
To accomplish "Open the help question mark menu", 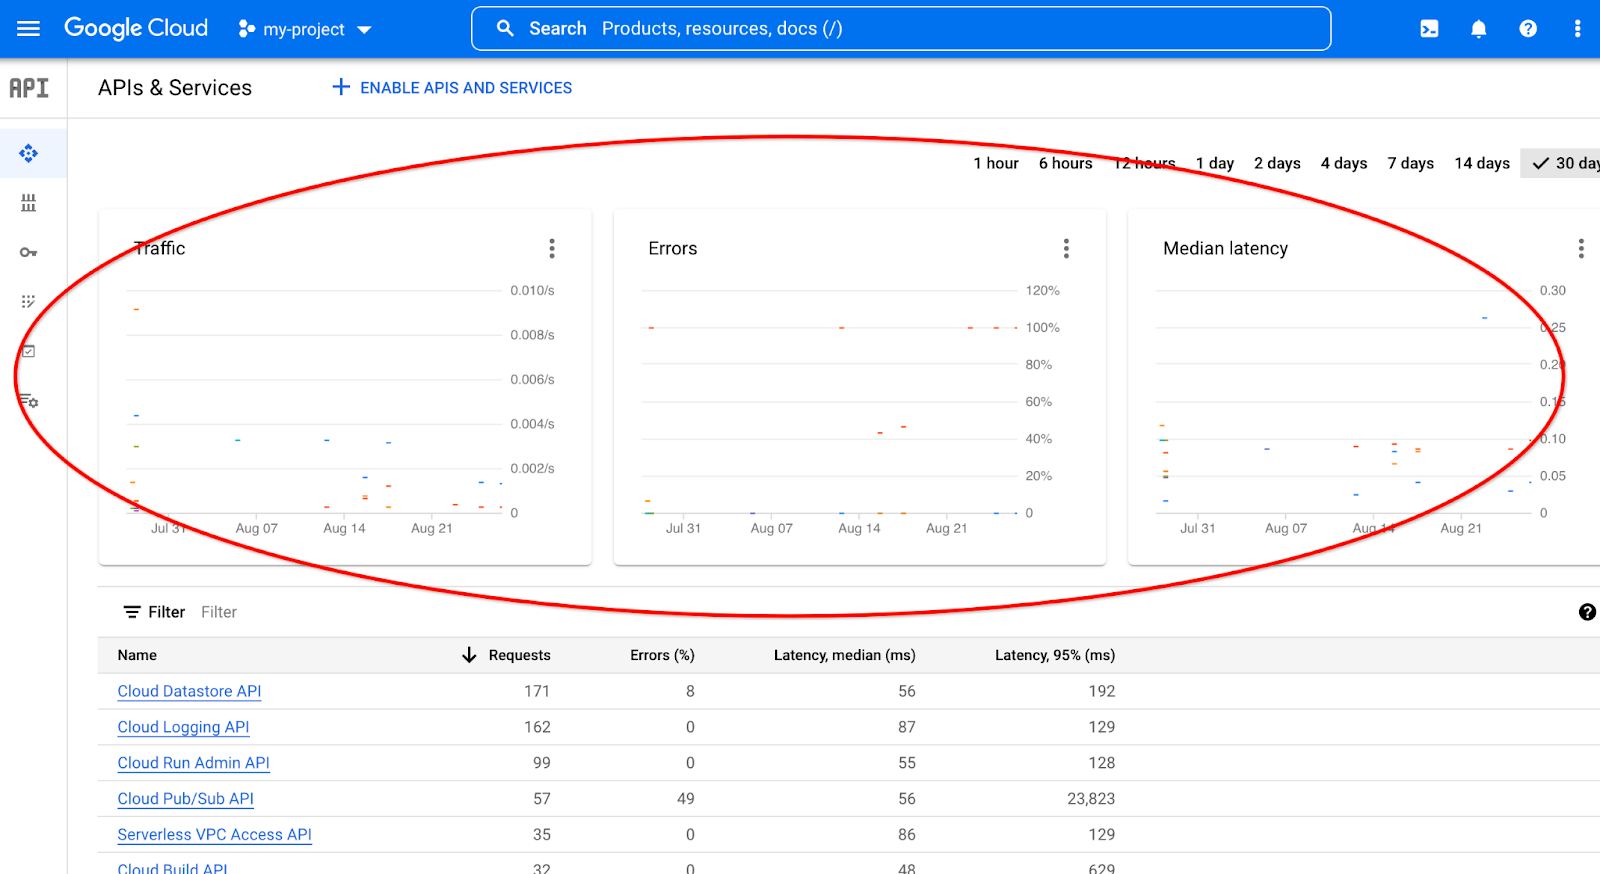I will pos(1527,29).
